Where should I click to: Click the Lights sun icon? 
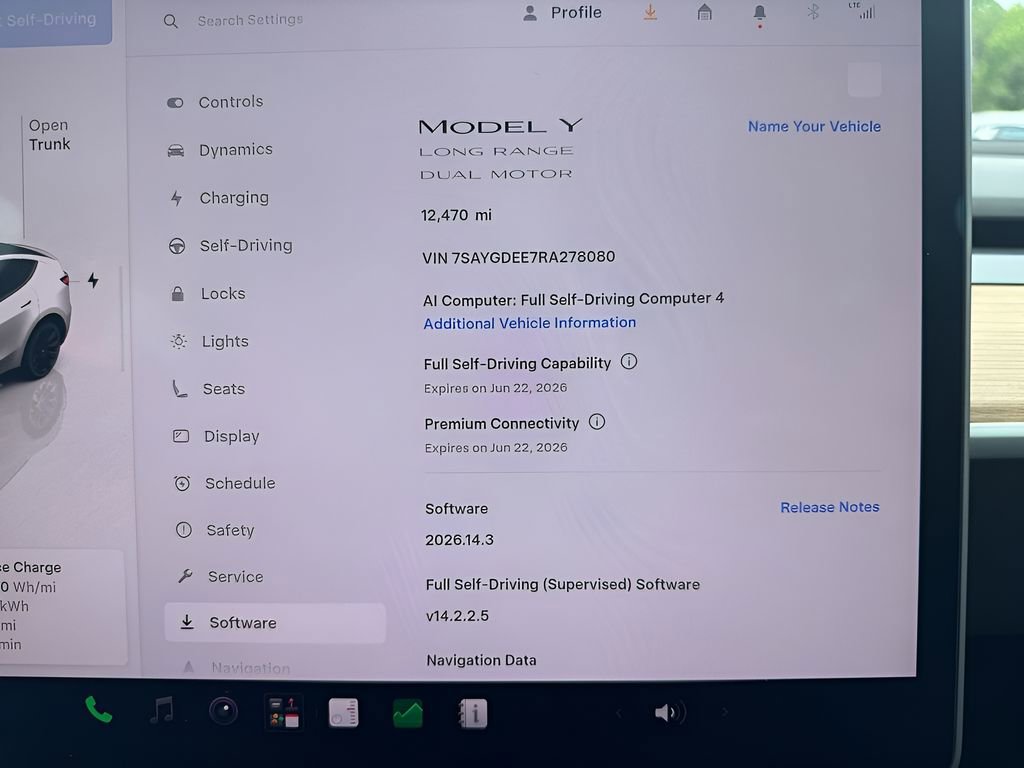coord(179,341)
